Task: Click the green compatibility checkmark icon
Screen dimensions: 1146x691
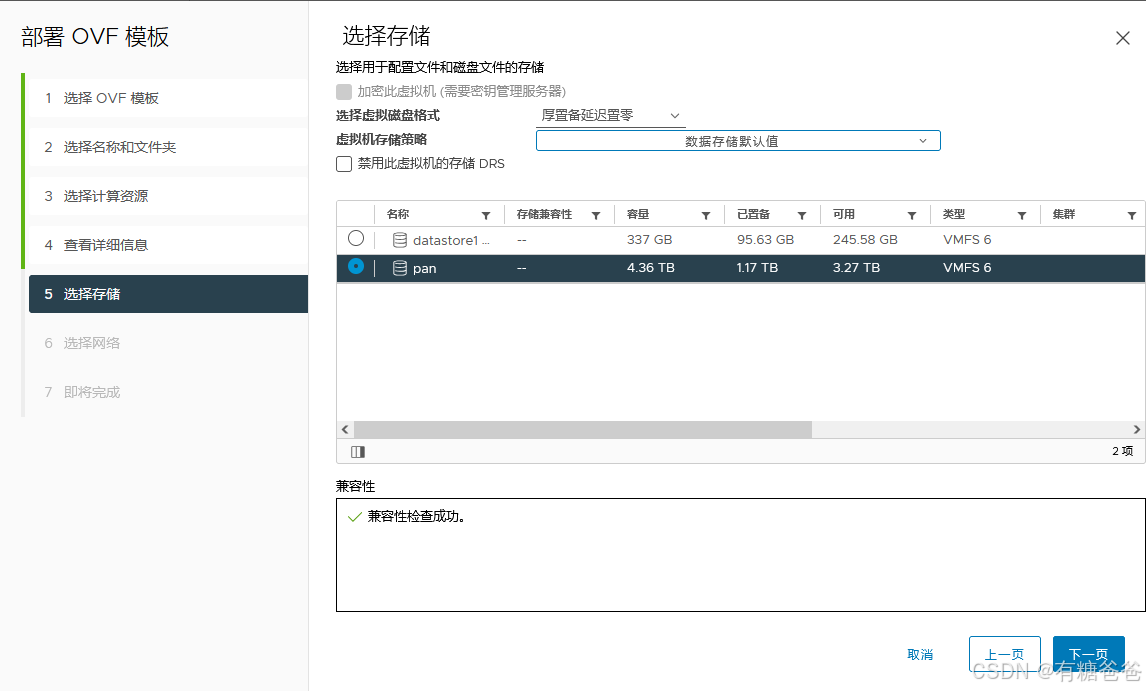Action: pos(354,517)
